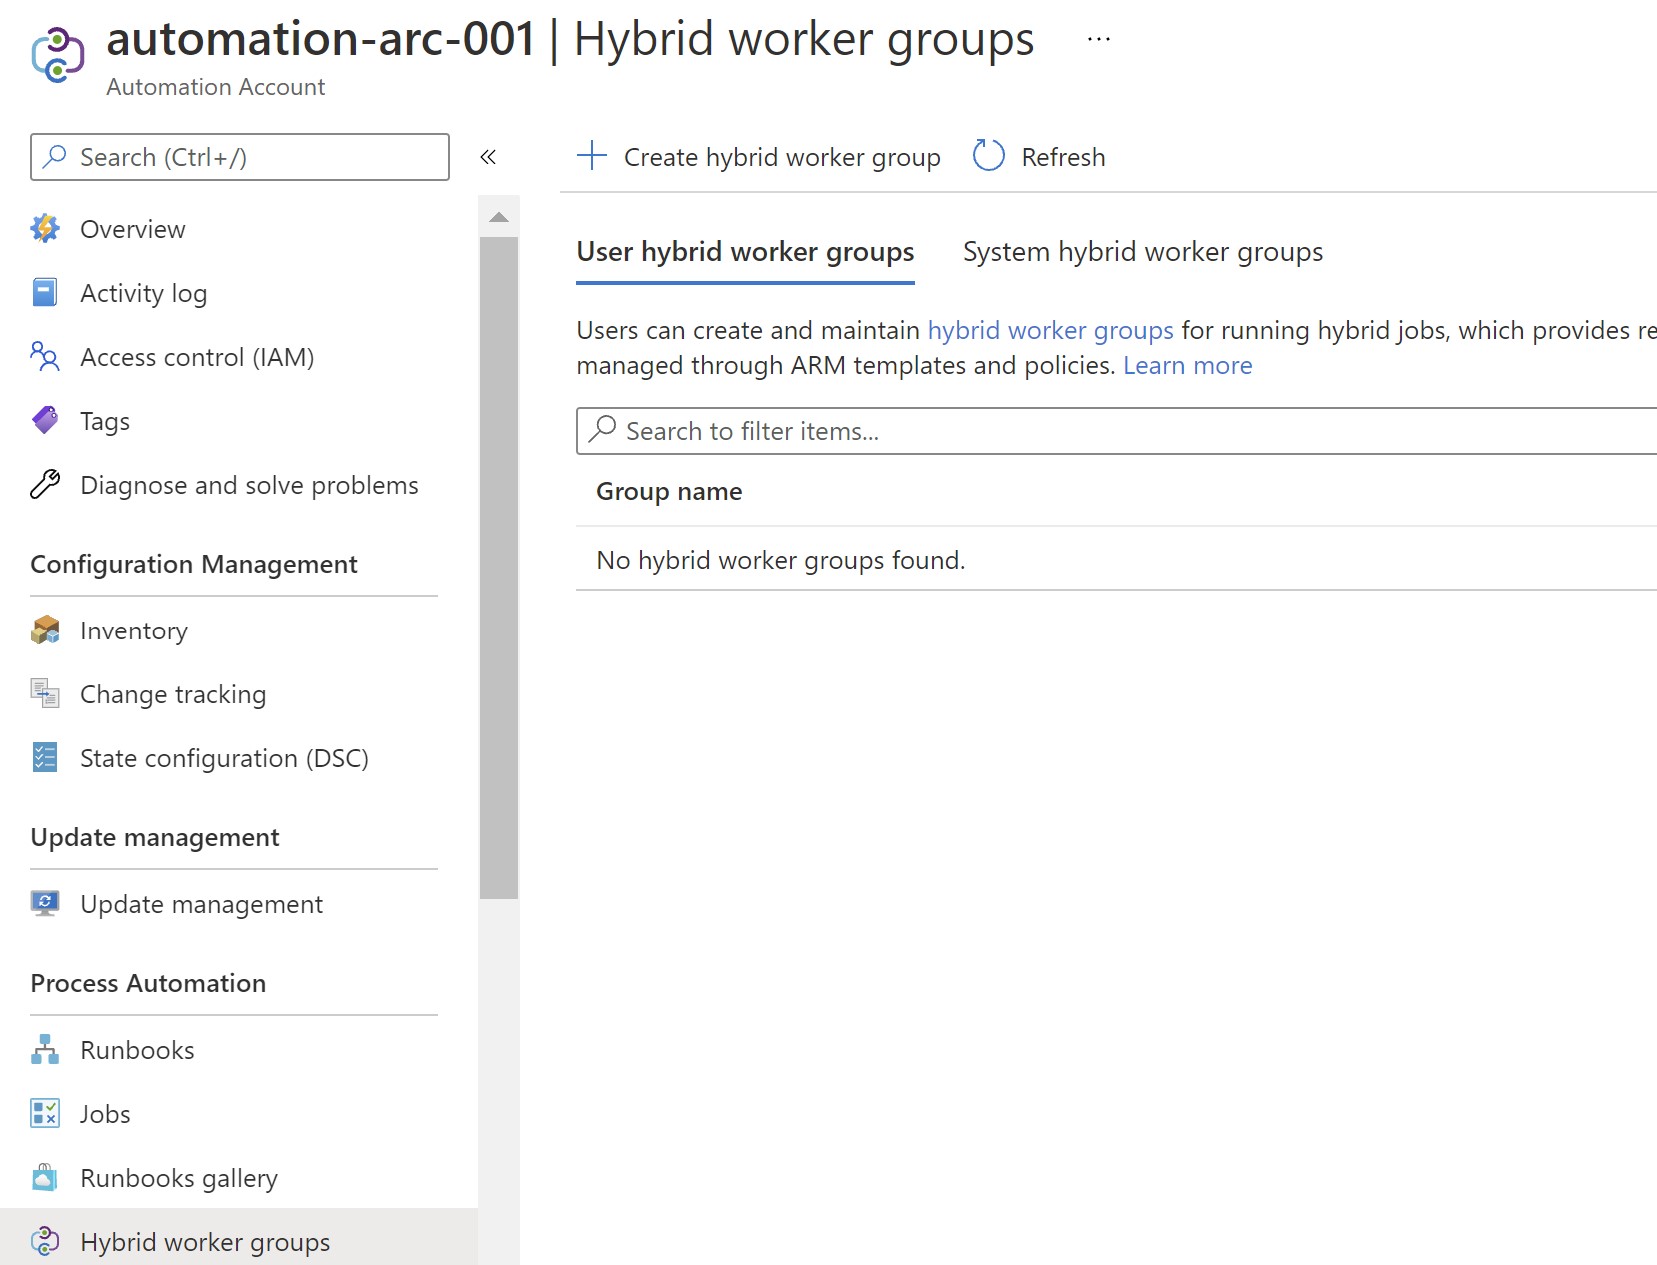Click the Update management section heading

(155, 837)
